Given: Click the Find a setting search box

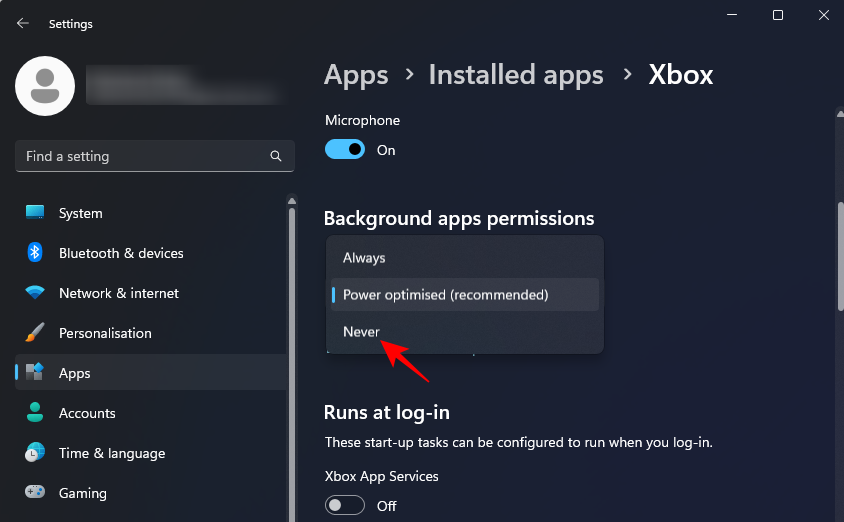Looking at the screenshot, I should tap(155, 156).
